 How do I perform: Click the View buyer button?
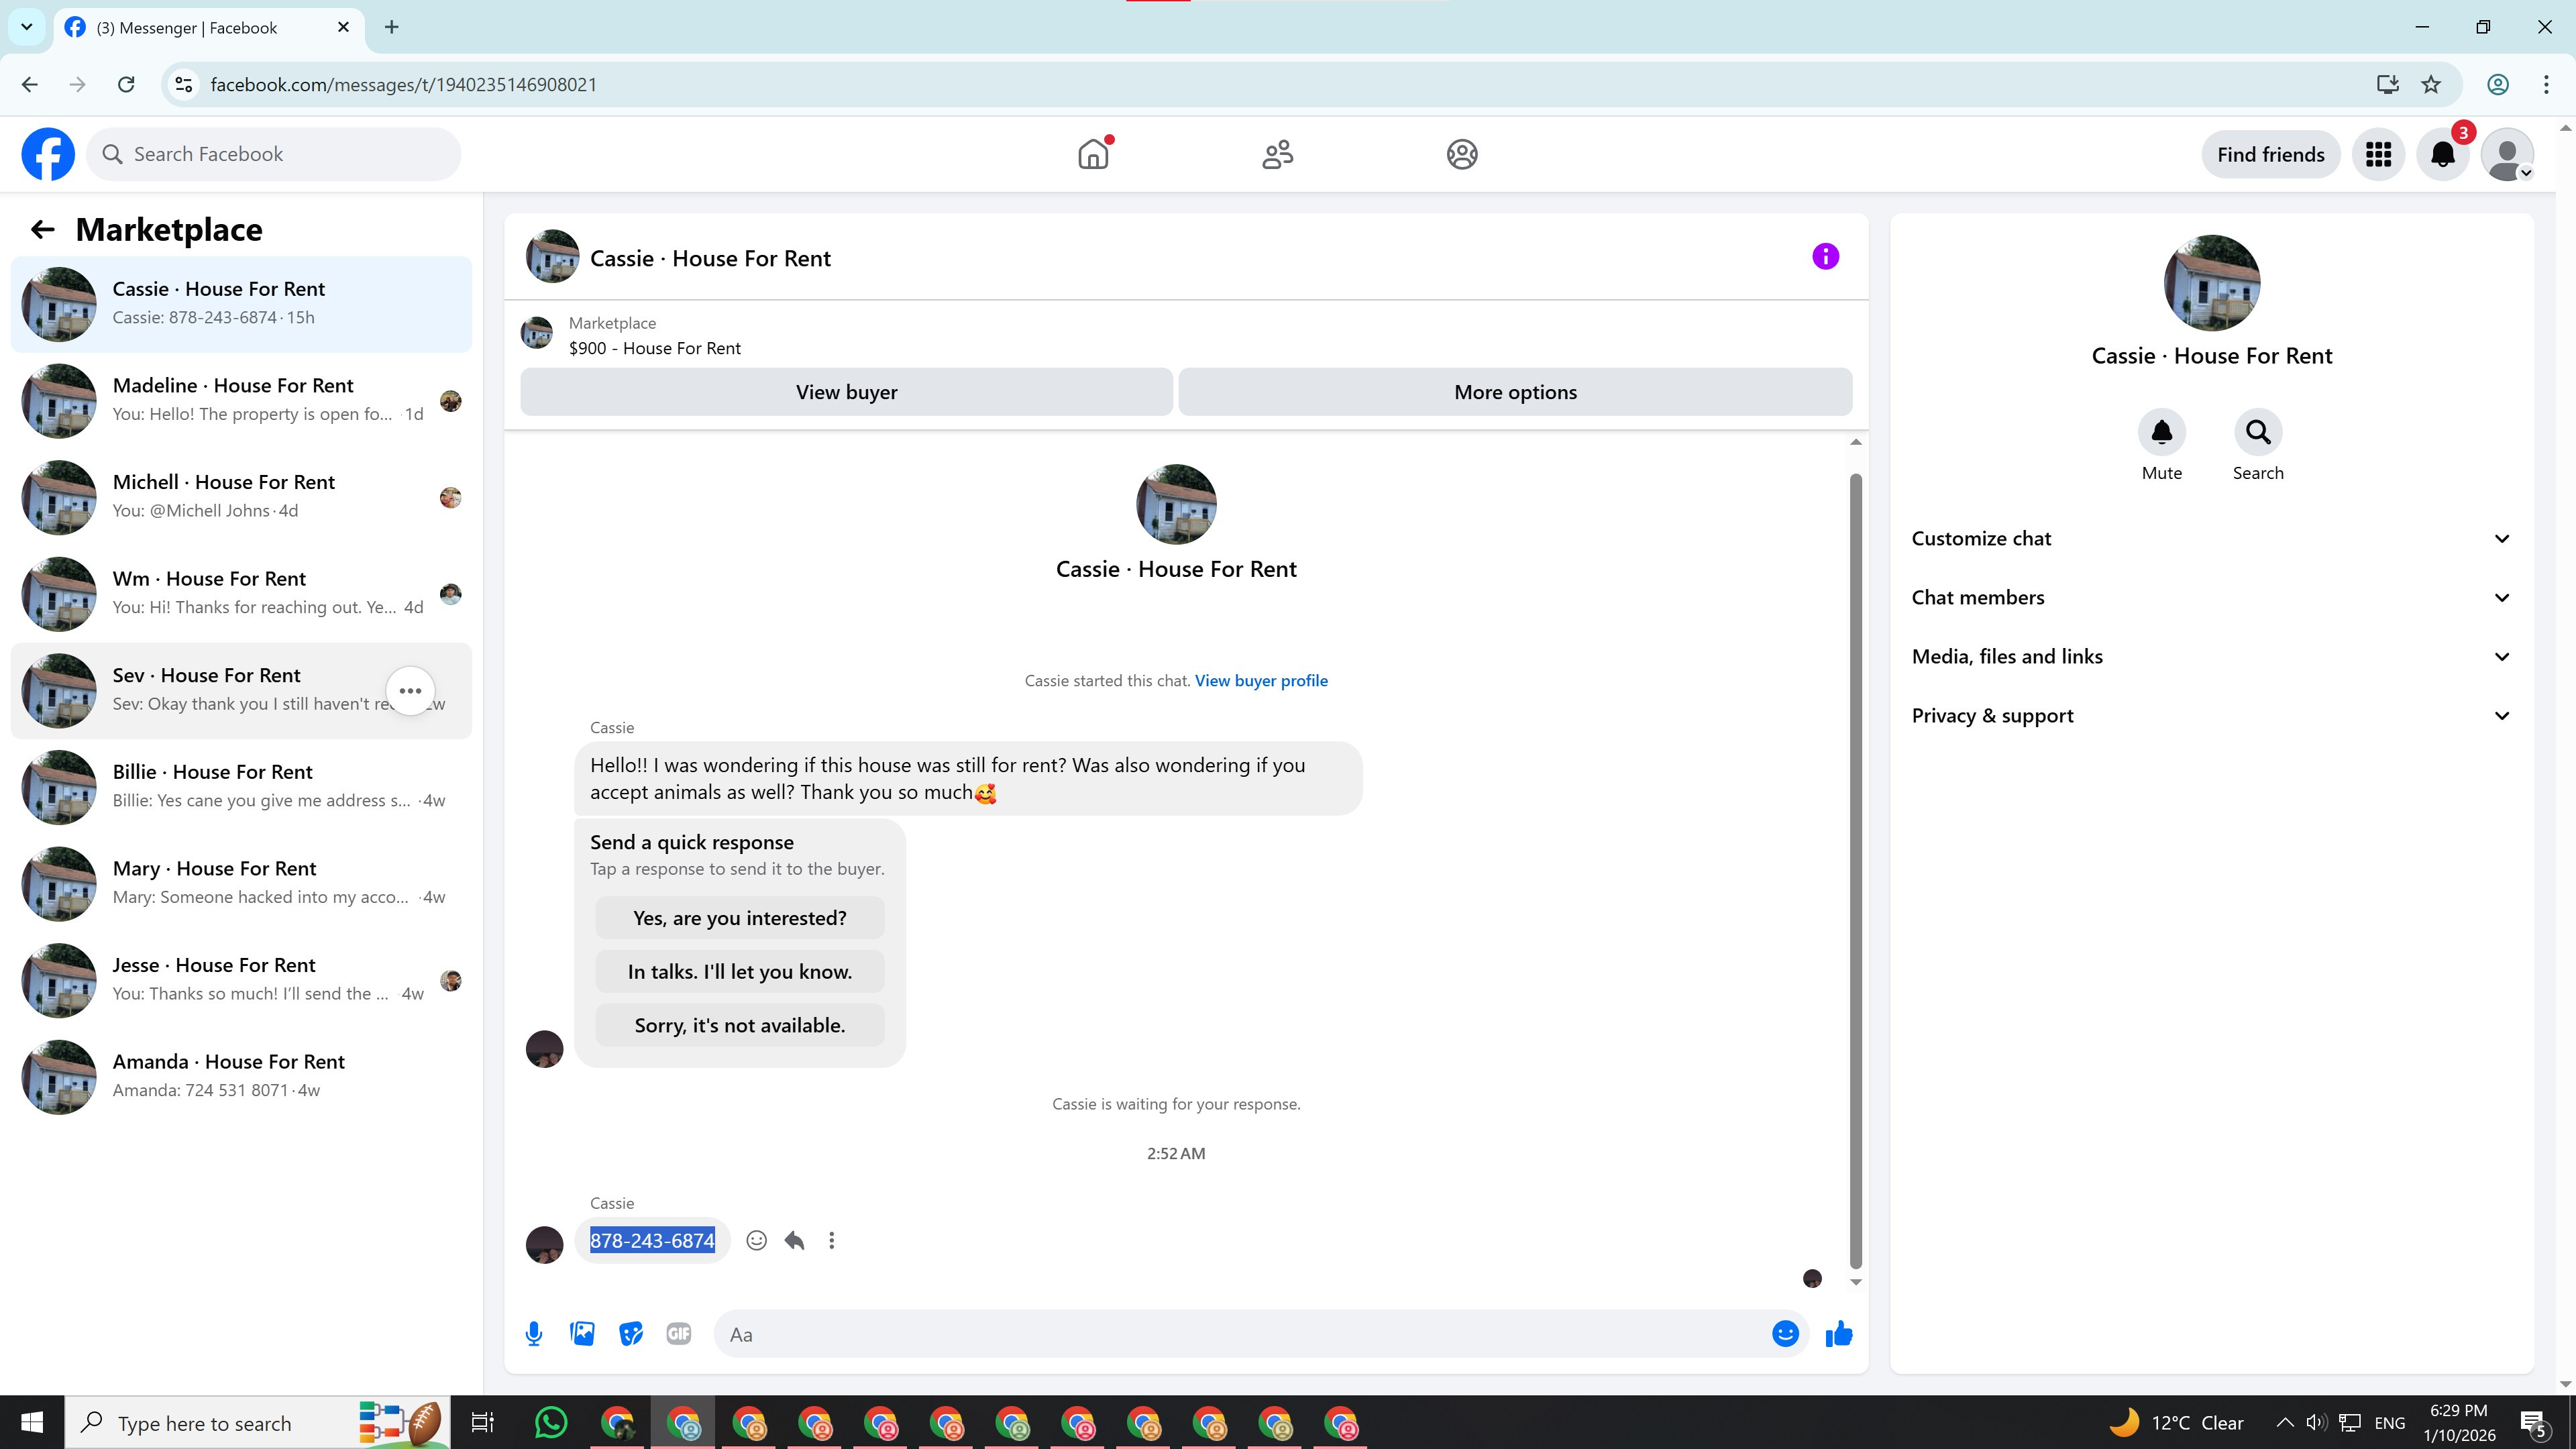pos(846,392)
